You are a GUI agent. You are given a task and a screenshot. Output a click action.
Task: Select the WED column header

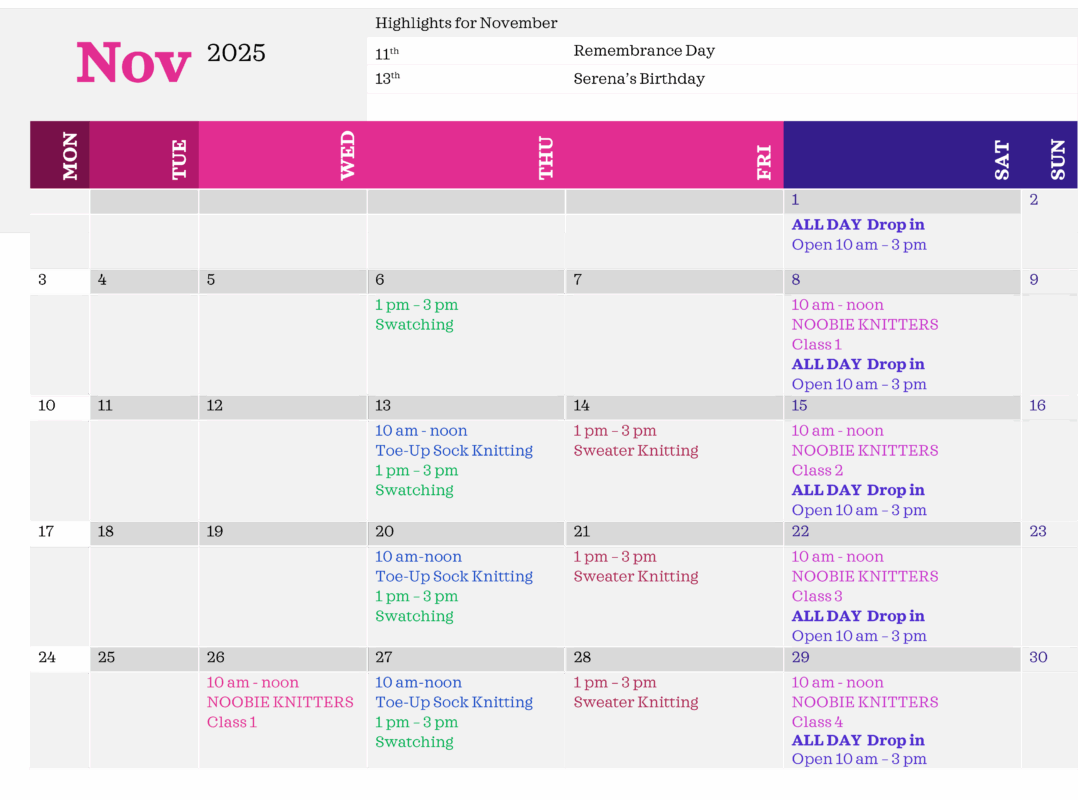[347, 155]
